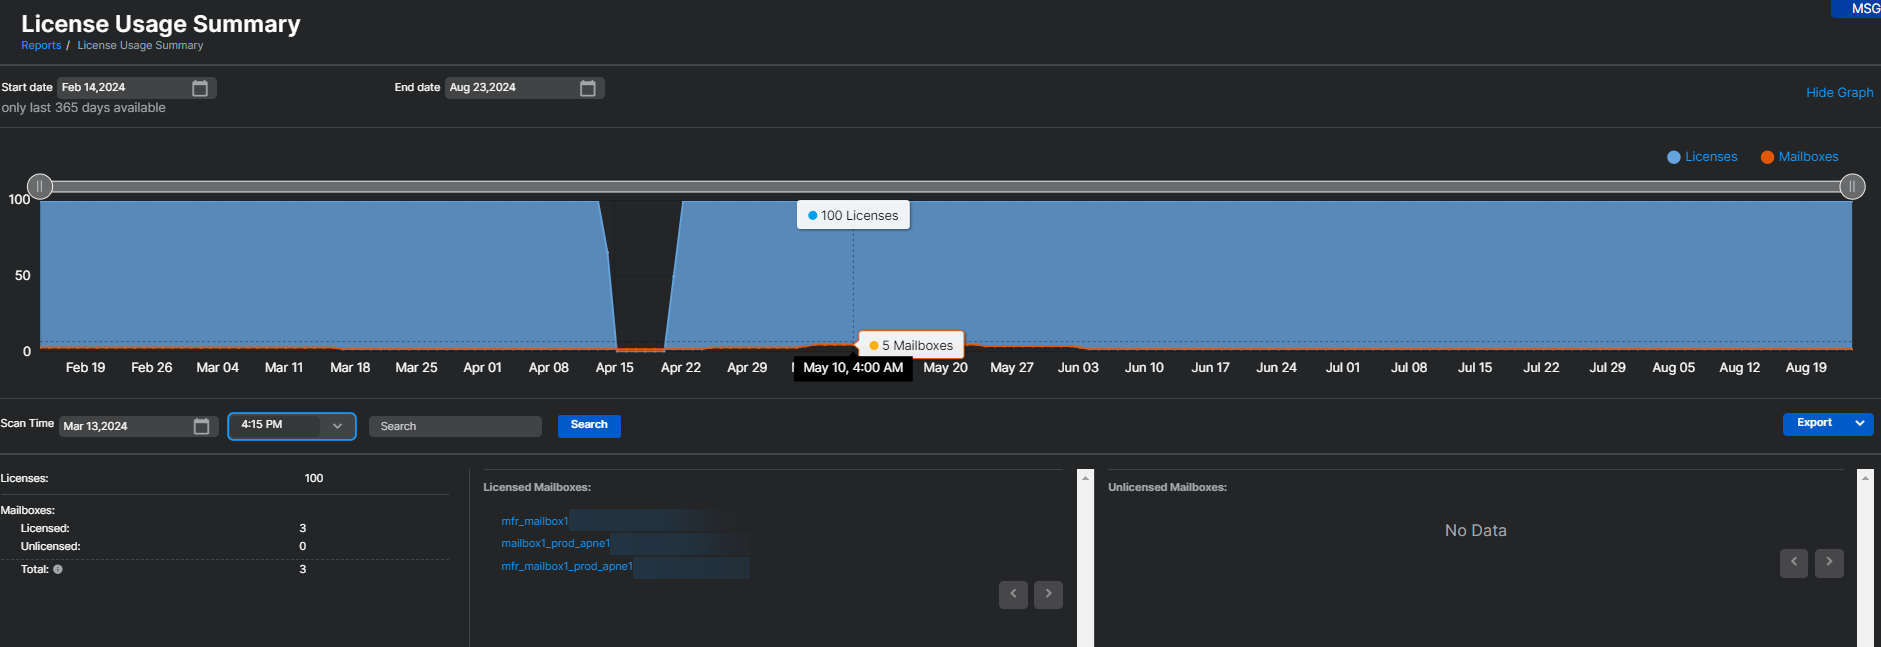Open the End date calendar picker icon
Image resolution: width=1881 pixels, height=647 pixels.
(x=588, y=89)
